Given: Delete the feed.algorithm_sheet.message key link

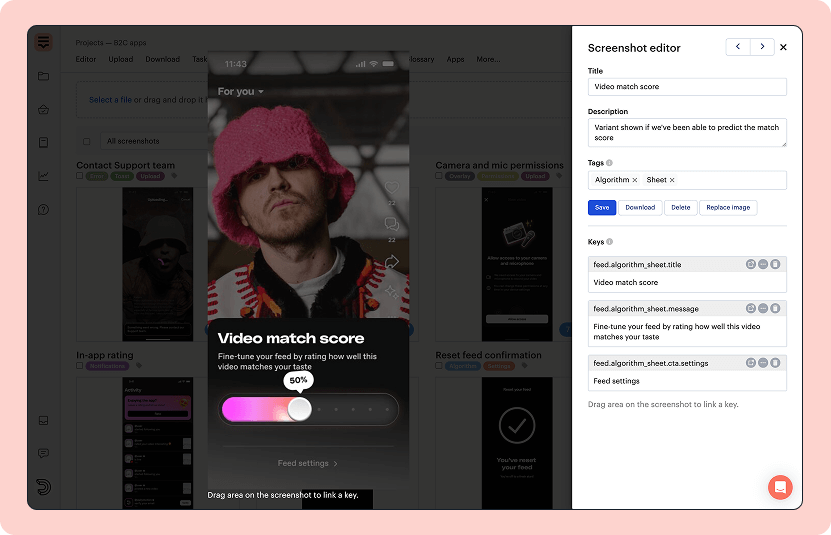Looking at the screenshot, I should click(775, 308).
